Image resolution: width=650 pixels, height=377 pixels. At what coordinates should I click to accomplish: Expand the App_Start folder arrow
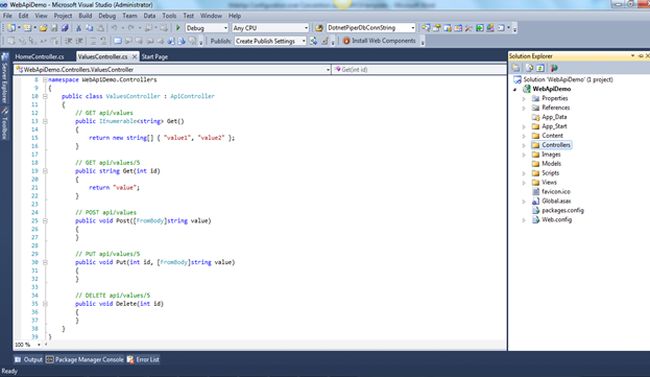click(x=524, y=126)
